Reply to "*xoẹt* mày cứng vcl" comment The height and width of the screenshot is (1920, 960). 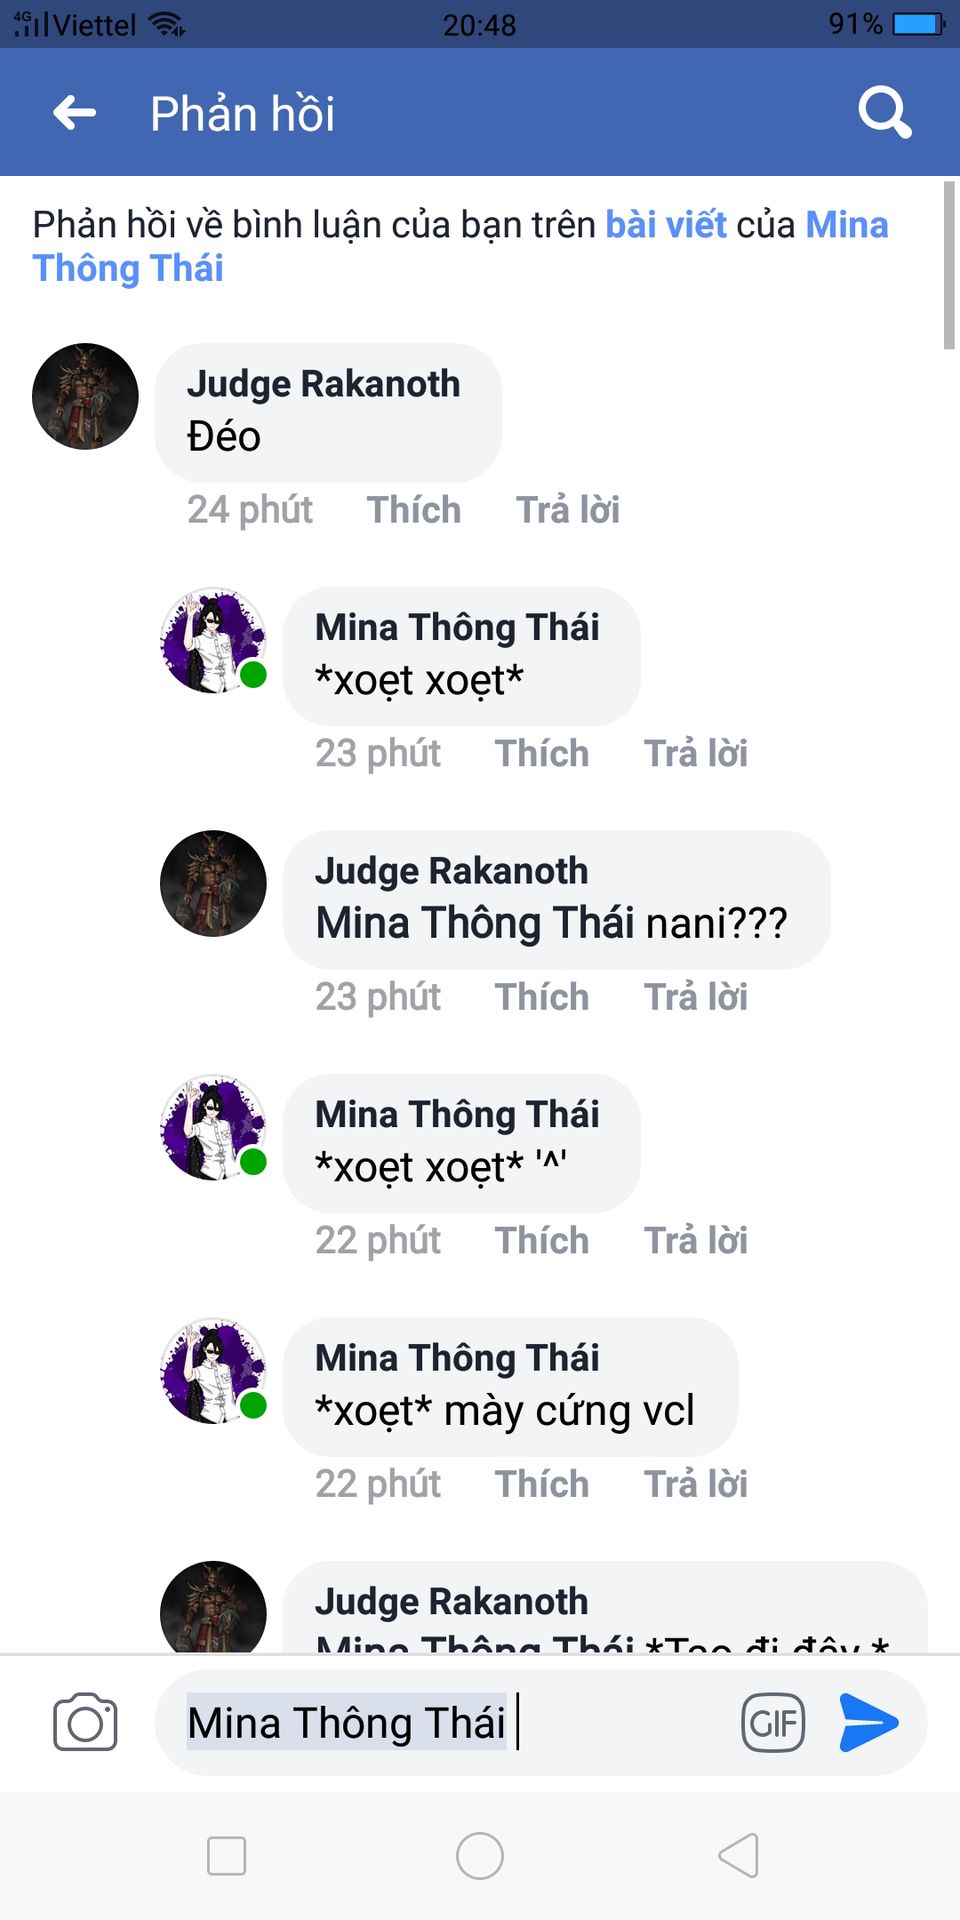pos(696,1484)
